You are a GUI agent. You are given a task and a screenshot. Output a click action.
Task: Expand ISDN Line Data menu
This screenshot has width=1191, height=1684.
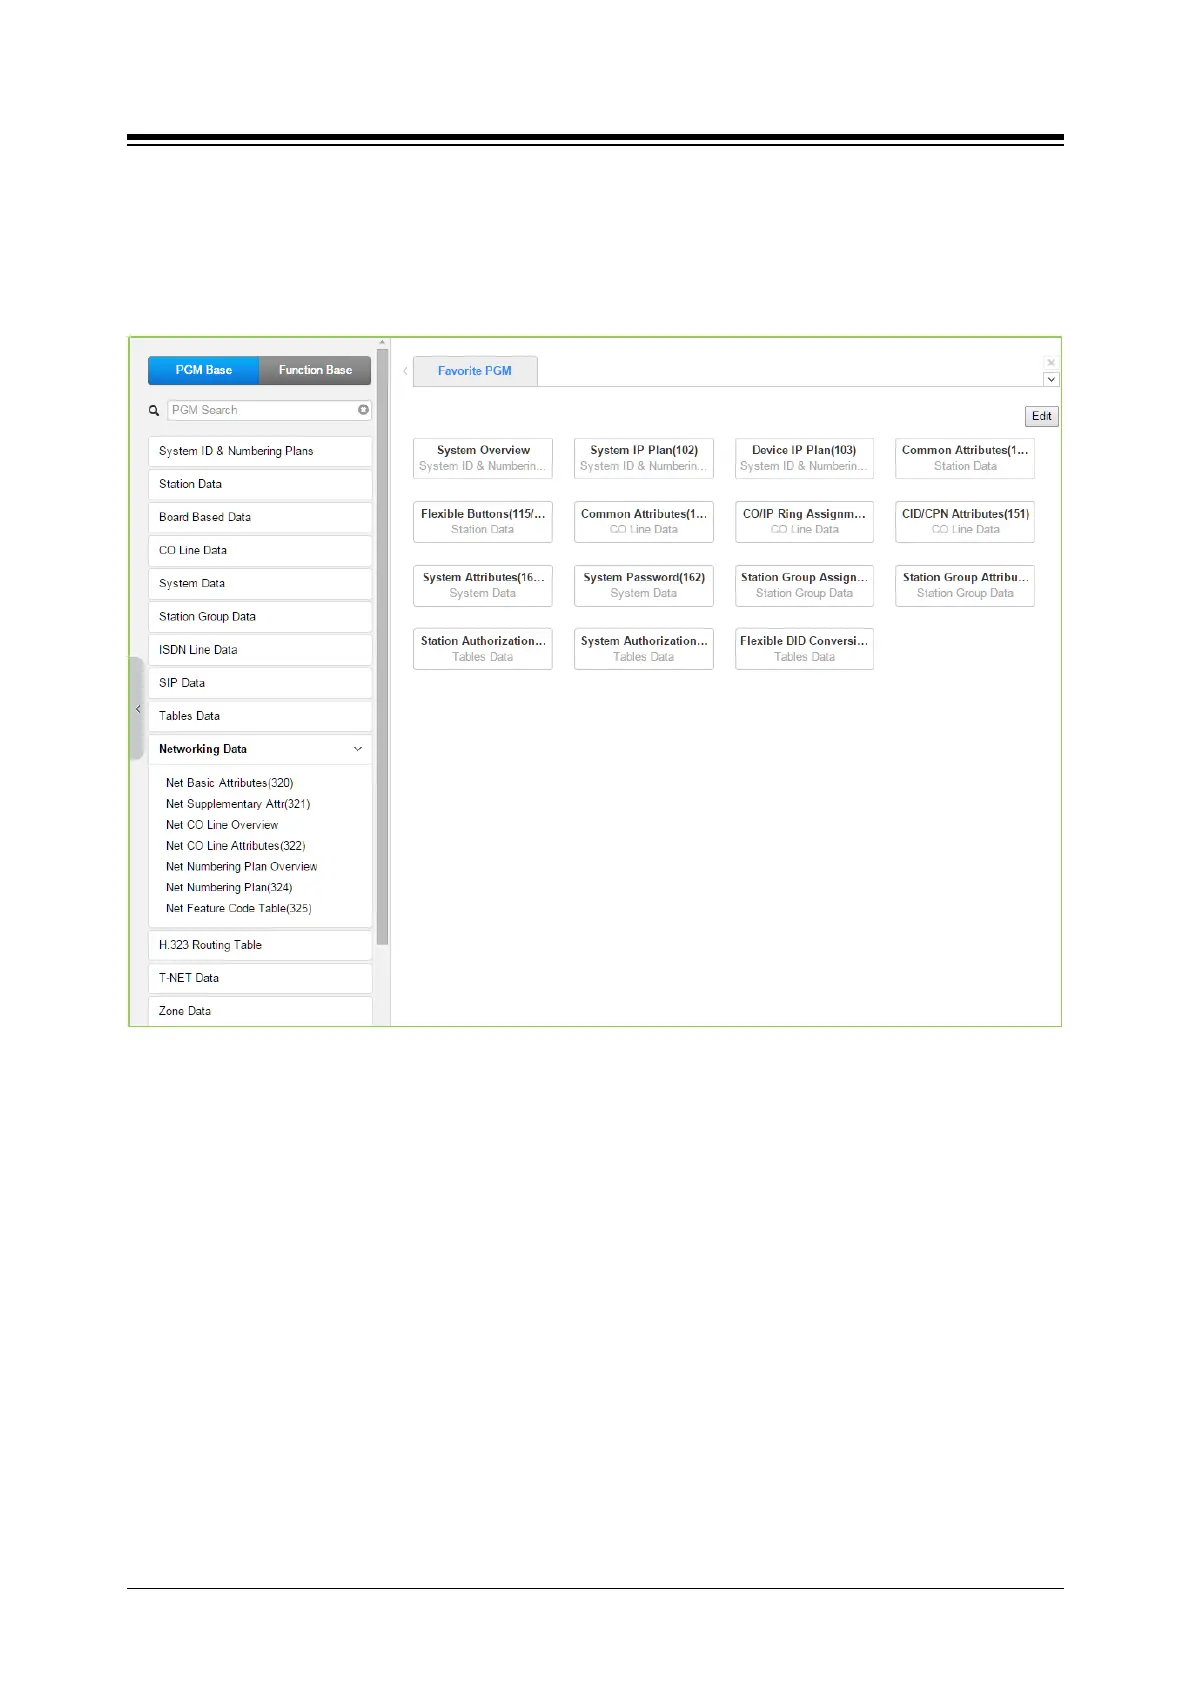[x=260, y=650]
